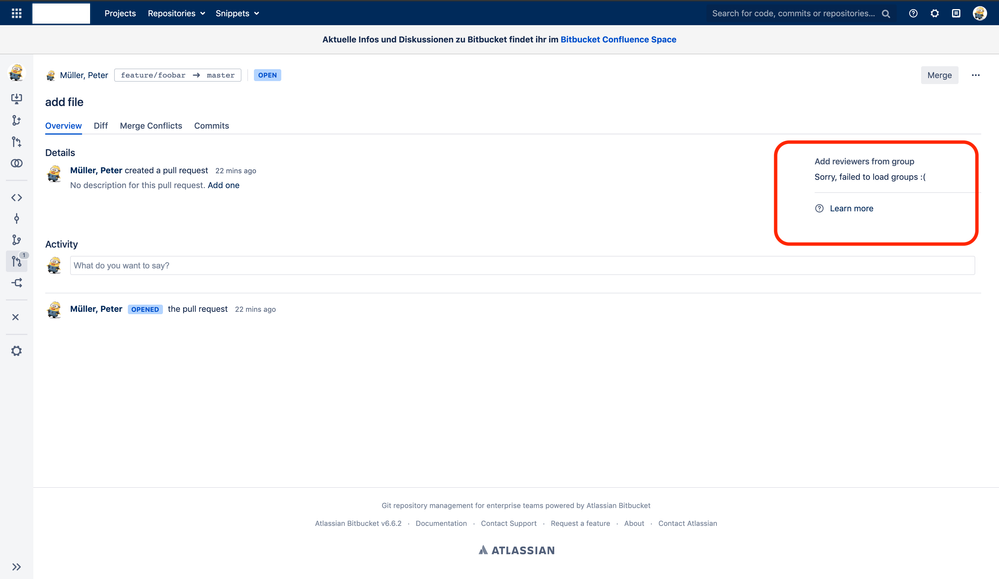Click the X icon in the sidebar

pos(16,317)
